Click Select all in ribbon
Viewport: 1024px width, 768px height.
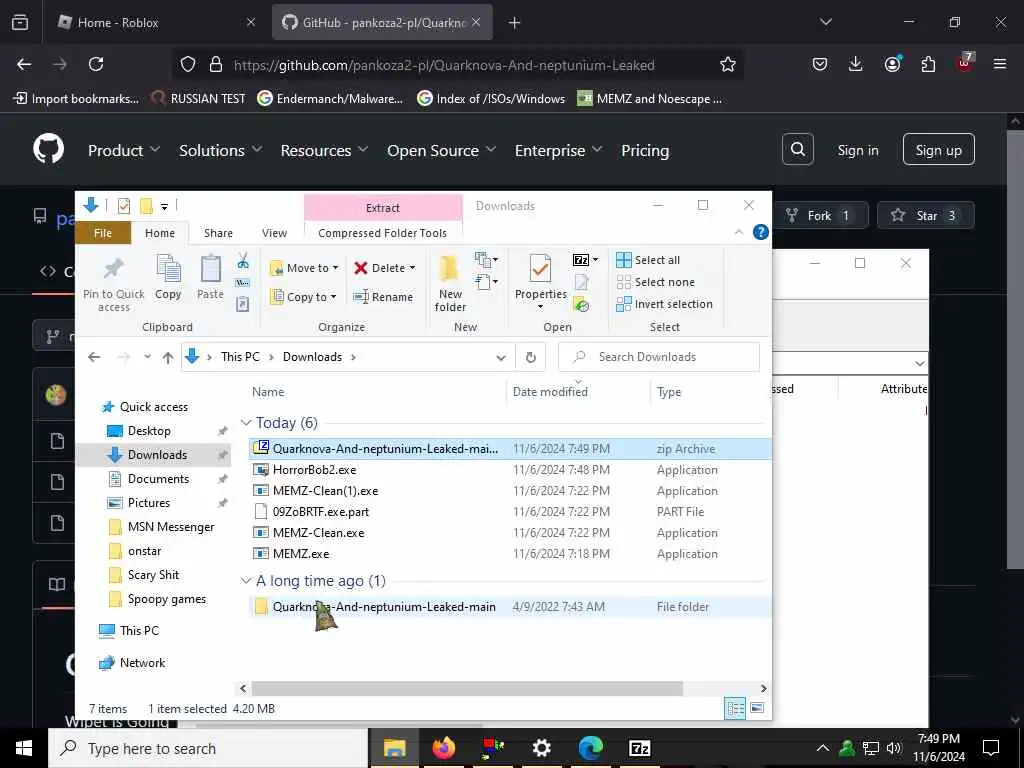tap(648, 260)
